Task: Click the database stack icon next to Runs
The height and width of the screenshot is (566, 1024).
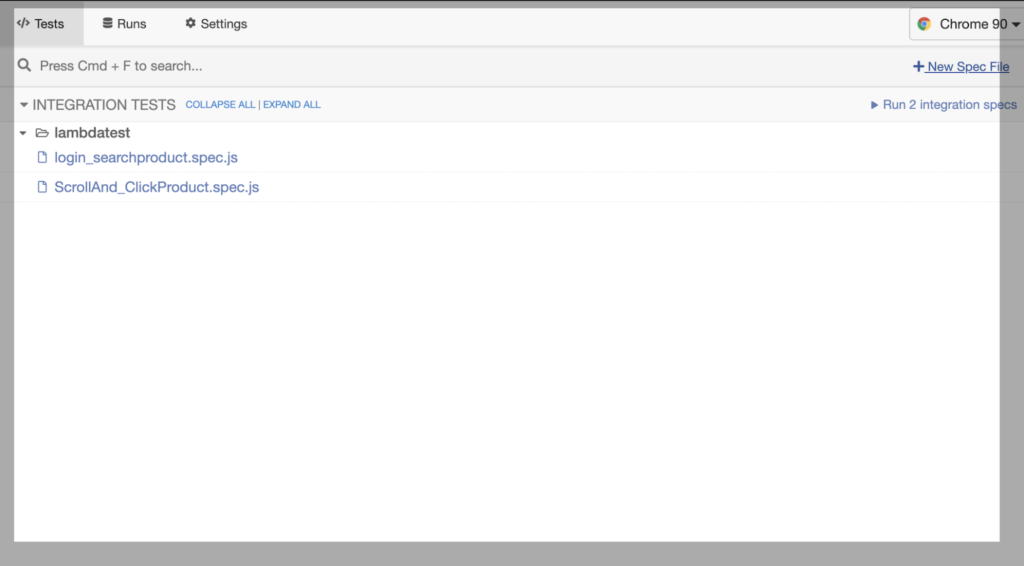Action: 107,23
